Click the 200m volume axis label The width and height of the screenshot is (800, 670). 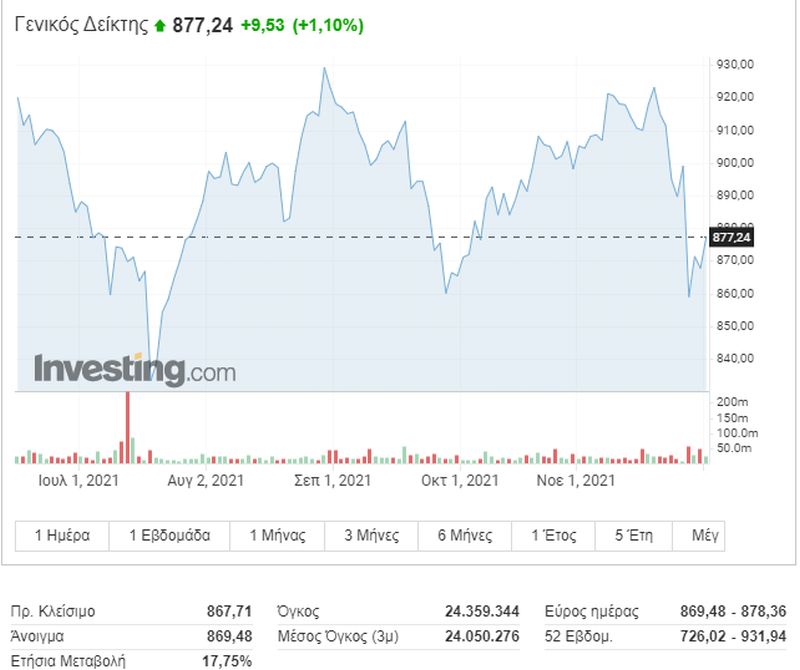[x=733, y=402]
